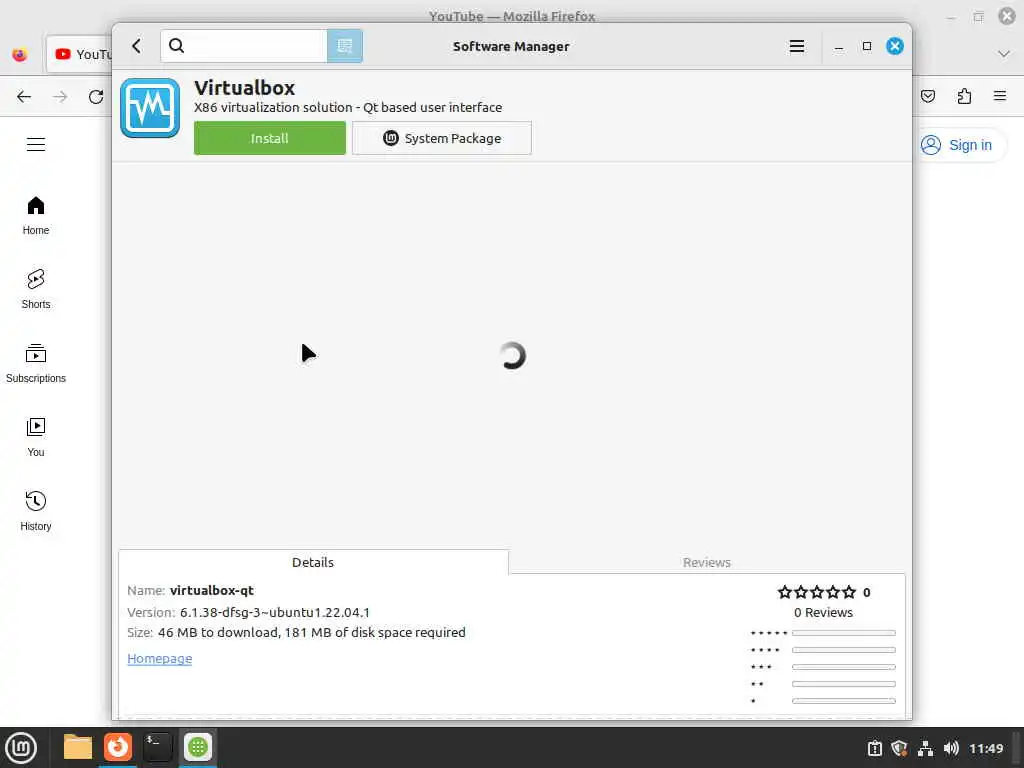1024x768 pixels.
Task: Click the 0 Reviews label
Action: [824, 613]
